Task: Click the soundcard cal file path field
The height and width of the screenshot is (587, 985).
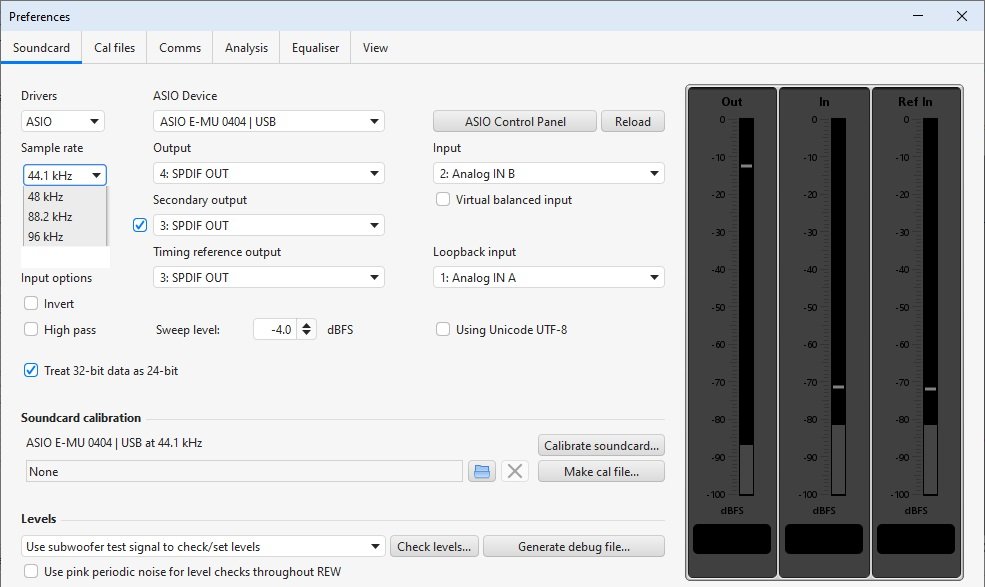Action: tap(244, 471)
